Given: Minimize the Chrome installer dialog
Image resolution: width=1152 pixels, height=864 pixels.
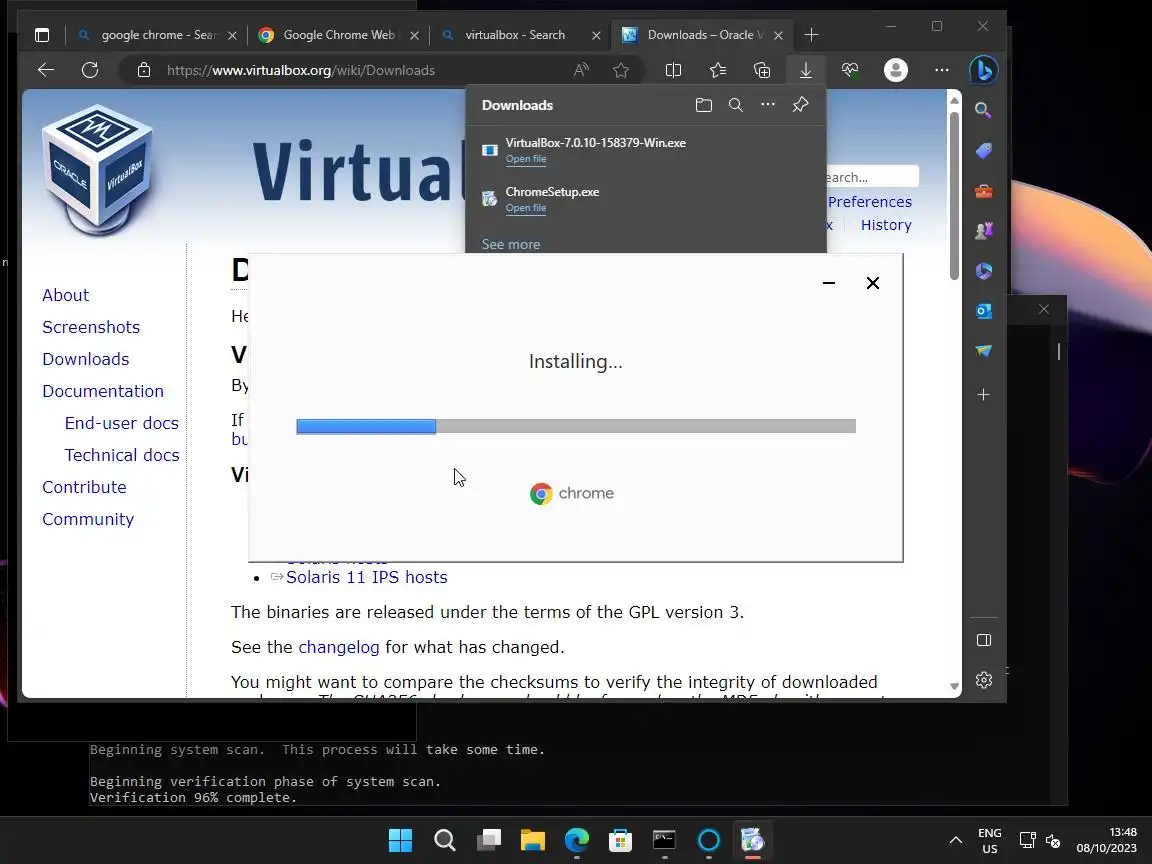Looking at the screenshot, I should pos(829,283).
